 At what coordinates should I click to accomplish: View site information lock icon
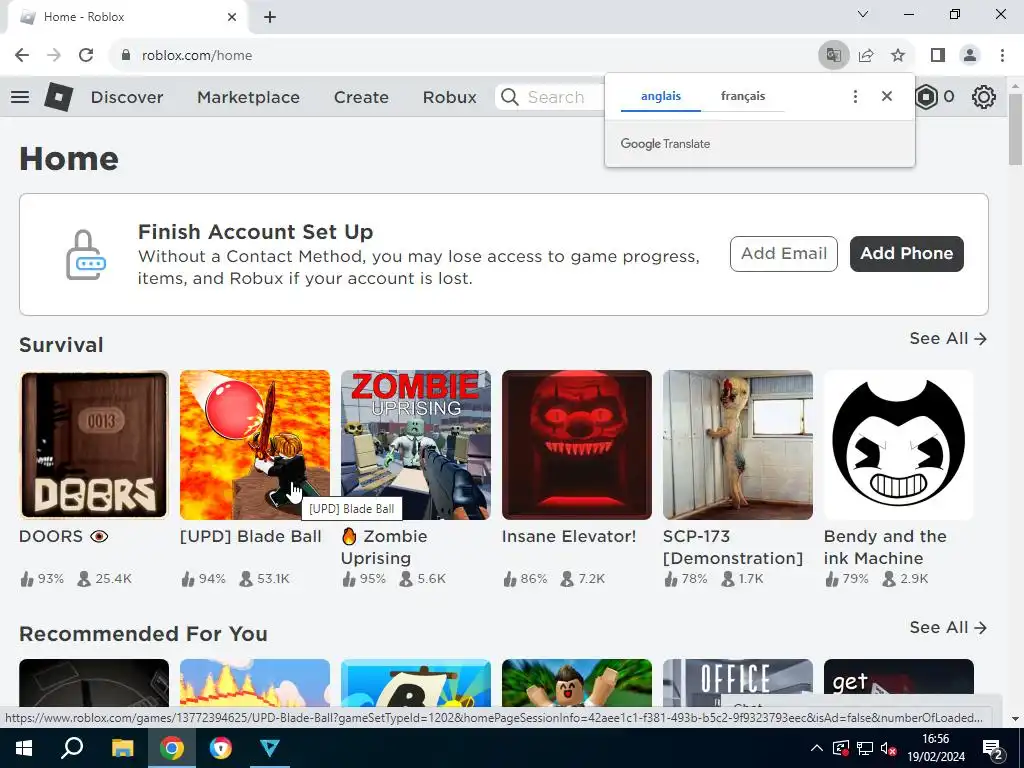point(126,56)
